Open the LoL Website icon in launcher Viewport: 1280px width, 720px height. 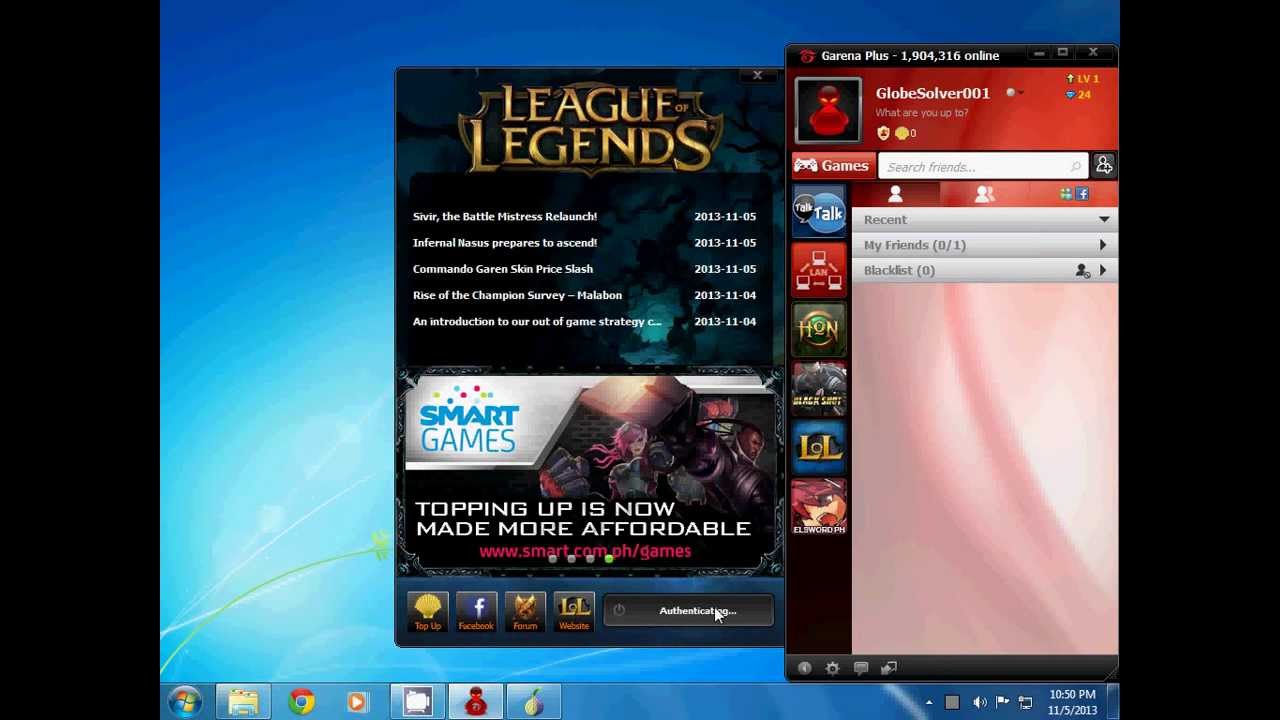(574, 612)
